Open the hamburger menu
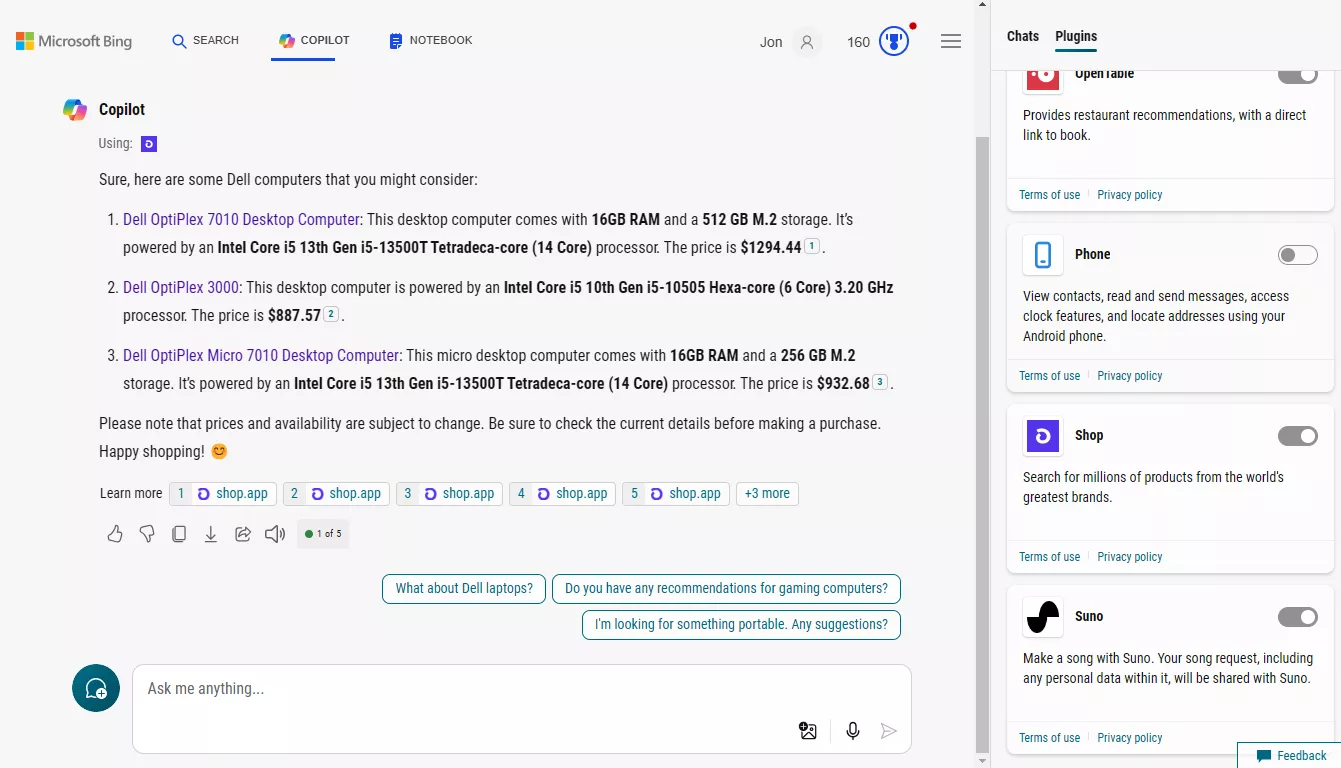1341x768 pixels. pyautogui.click(x=951, y=42)
